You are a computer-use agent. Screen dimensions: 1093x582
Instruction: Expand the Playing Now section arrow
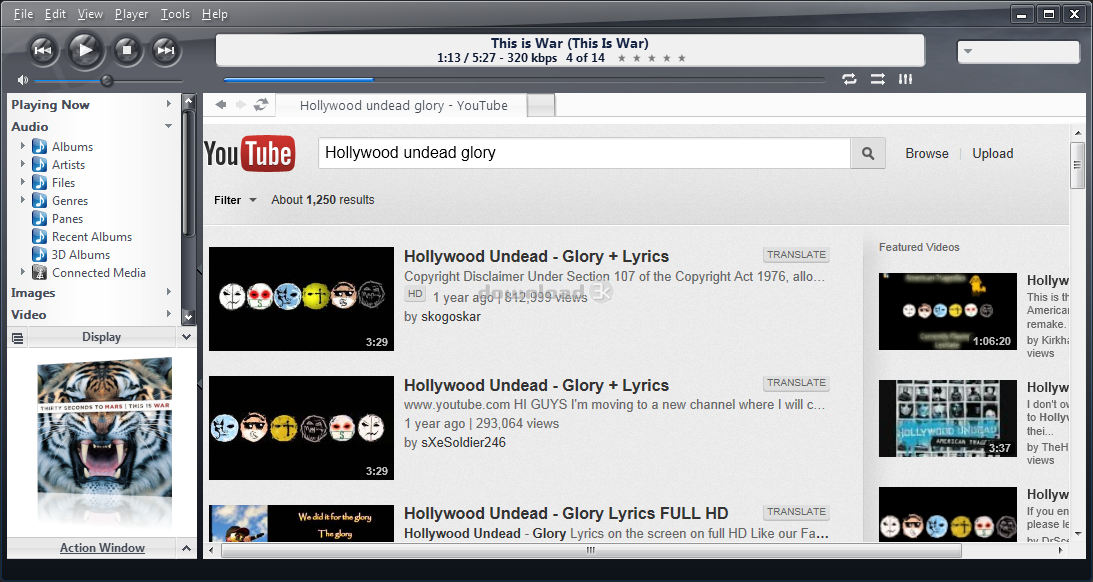[x=169, y=104]
